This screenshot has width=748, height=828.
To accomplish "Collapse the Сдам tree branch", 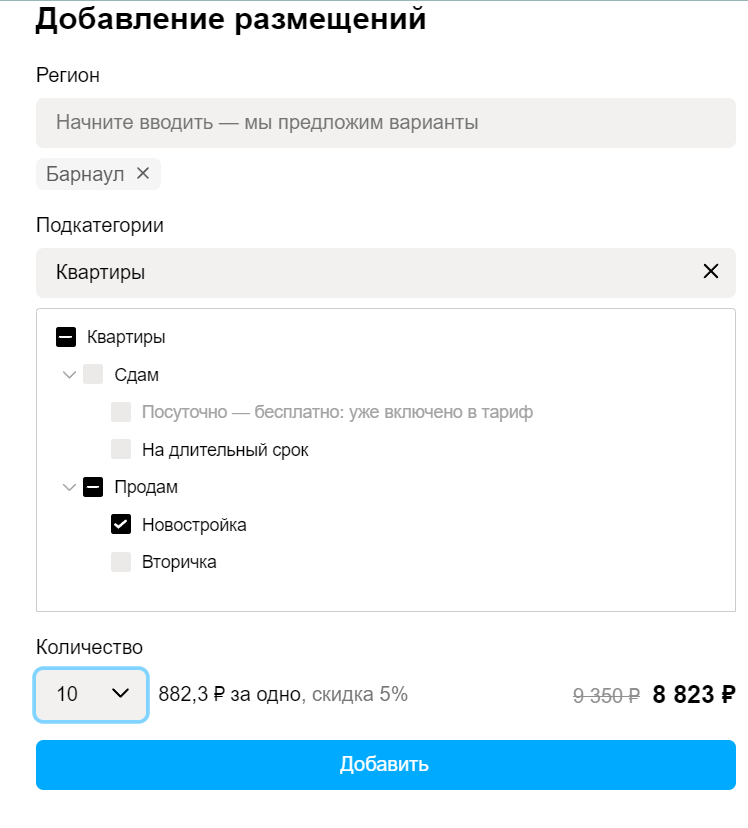I will click(69, 375).
